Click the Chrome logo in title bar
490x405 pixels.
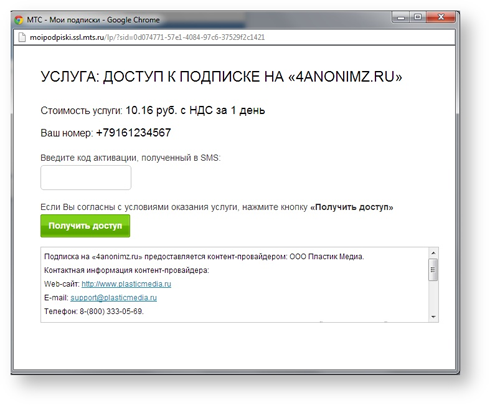click(x=19, y=20)
